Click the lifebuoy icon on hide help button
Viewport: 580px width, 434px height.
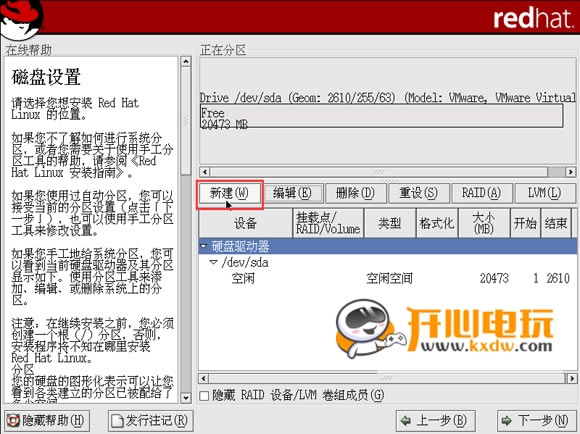[14, 421]
